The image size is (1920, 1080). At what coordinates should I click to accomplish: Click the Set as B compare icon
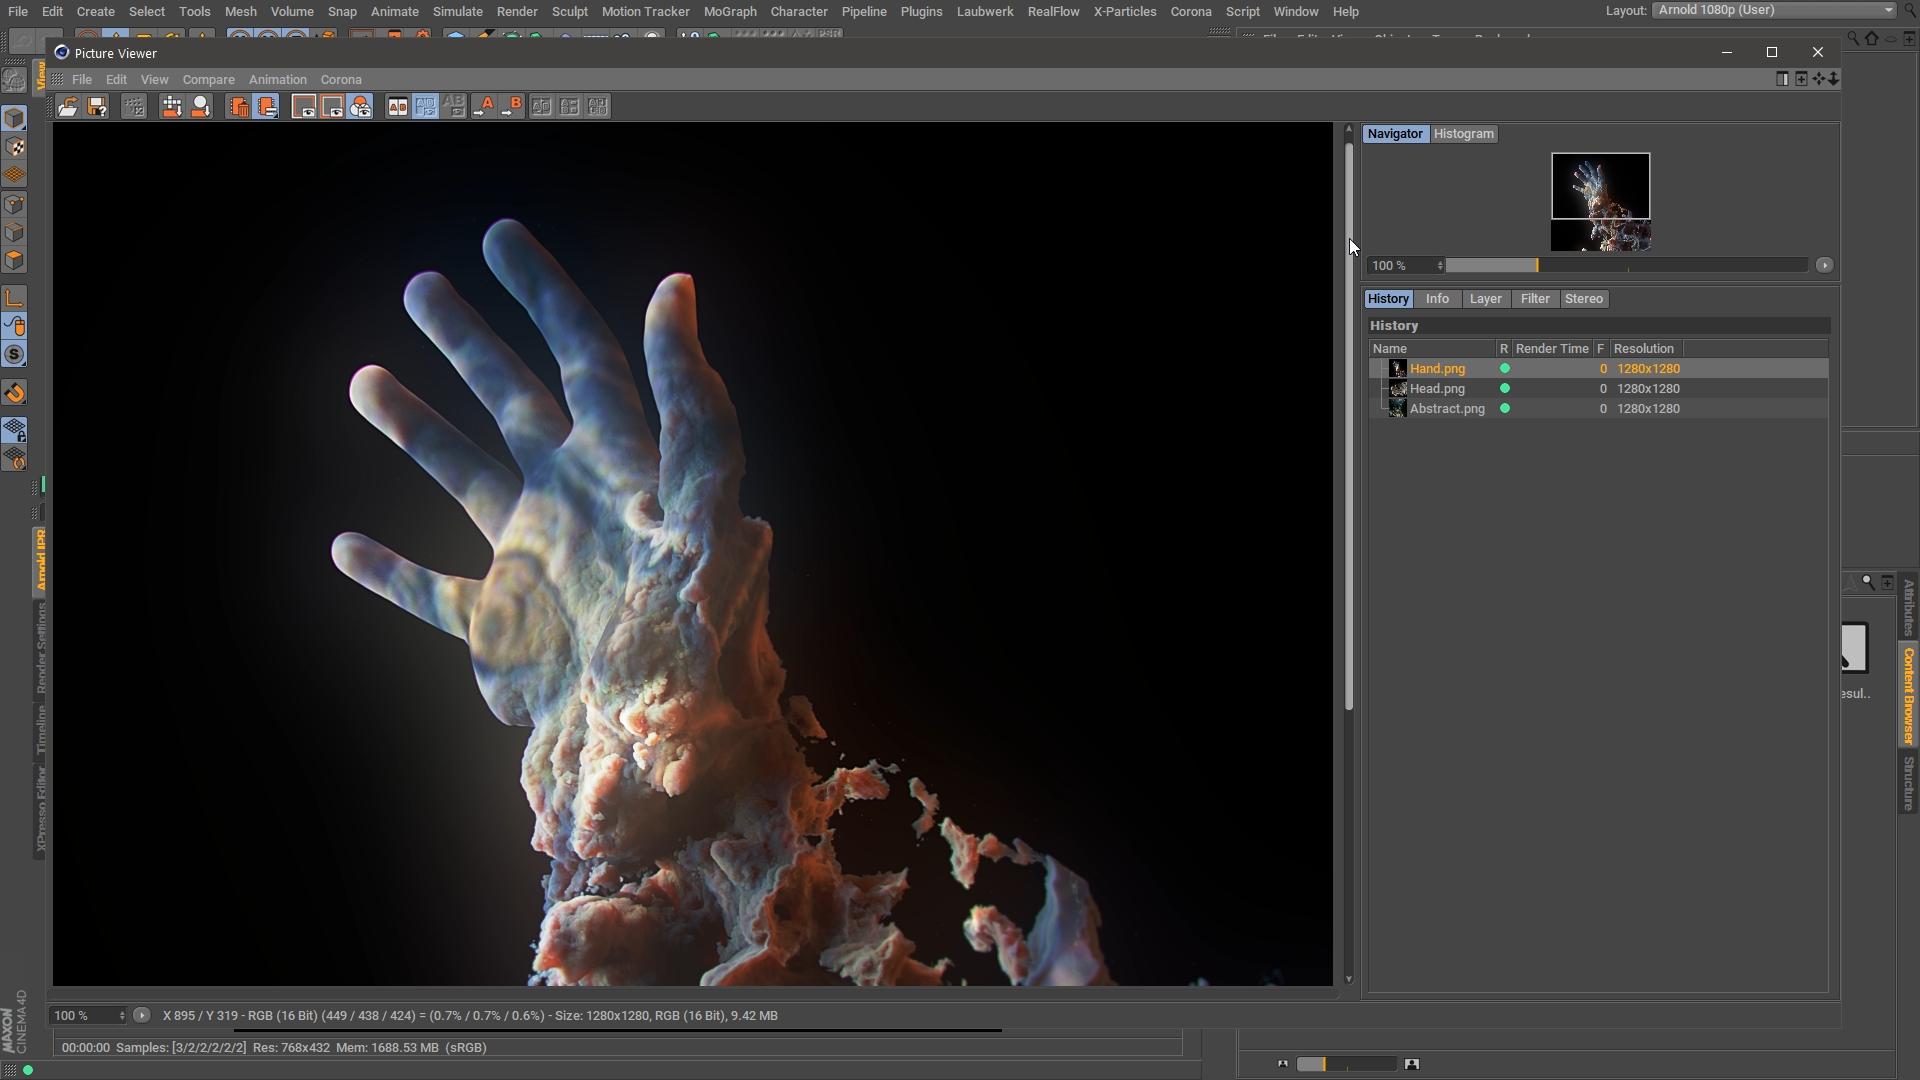pos(511,107)
